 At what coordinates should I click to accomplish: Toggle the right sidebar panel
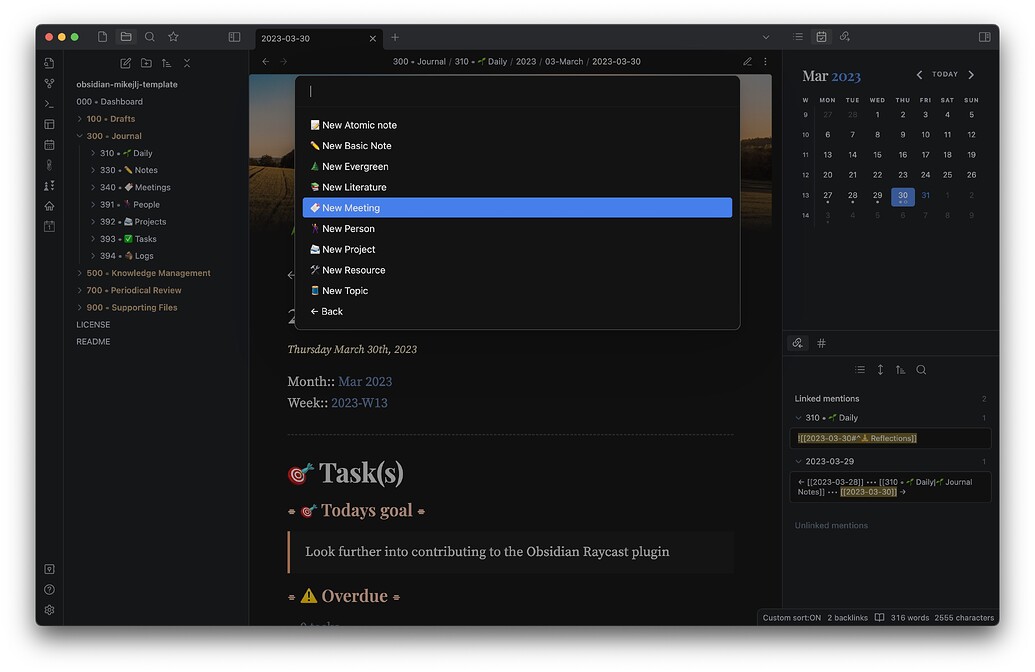click(x=984, y=37)
